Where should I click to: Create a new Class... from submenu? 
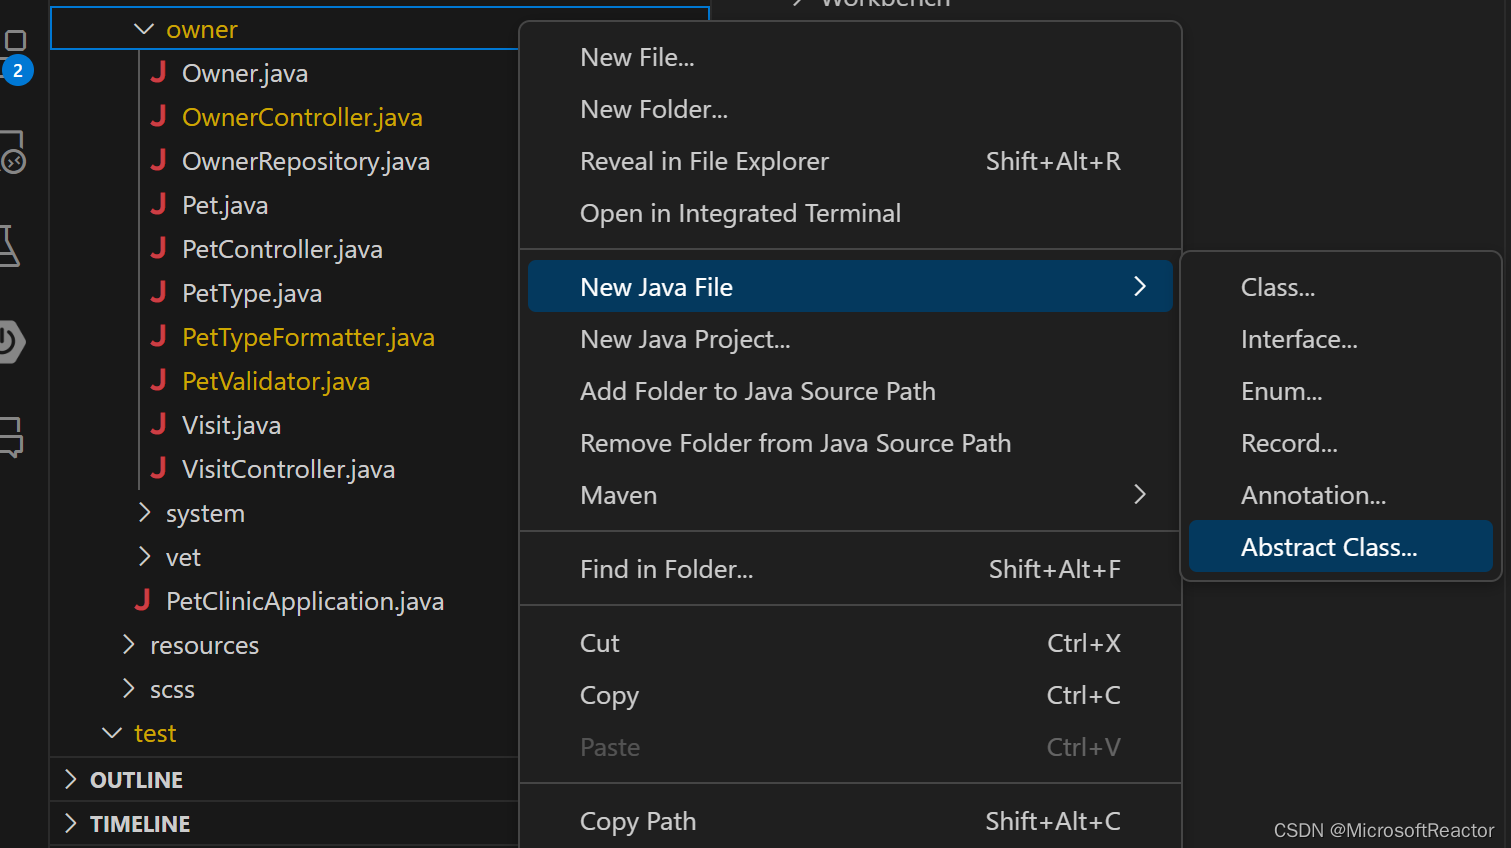click(x=1341, y=287)
